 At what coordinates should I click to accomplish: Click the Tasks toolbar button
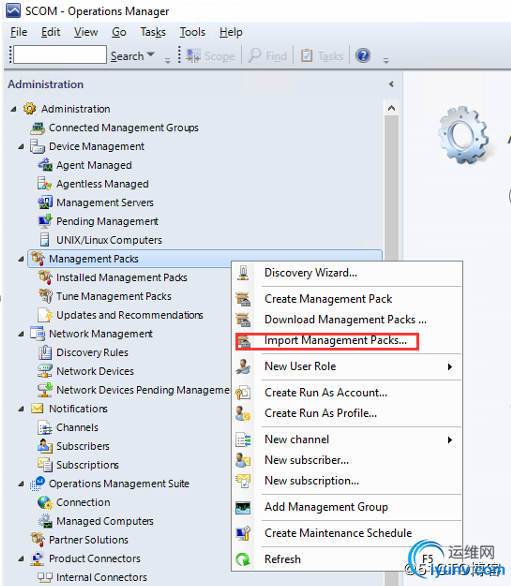click(322, 56)
